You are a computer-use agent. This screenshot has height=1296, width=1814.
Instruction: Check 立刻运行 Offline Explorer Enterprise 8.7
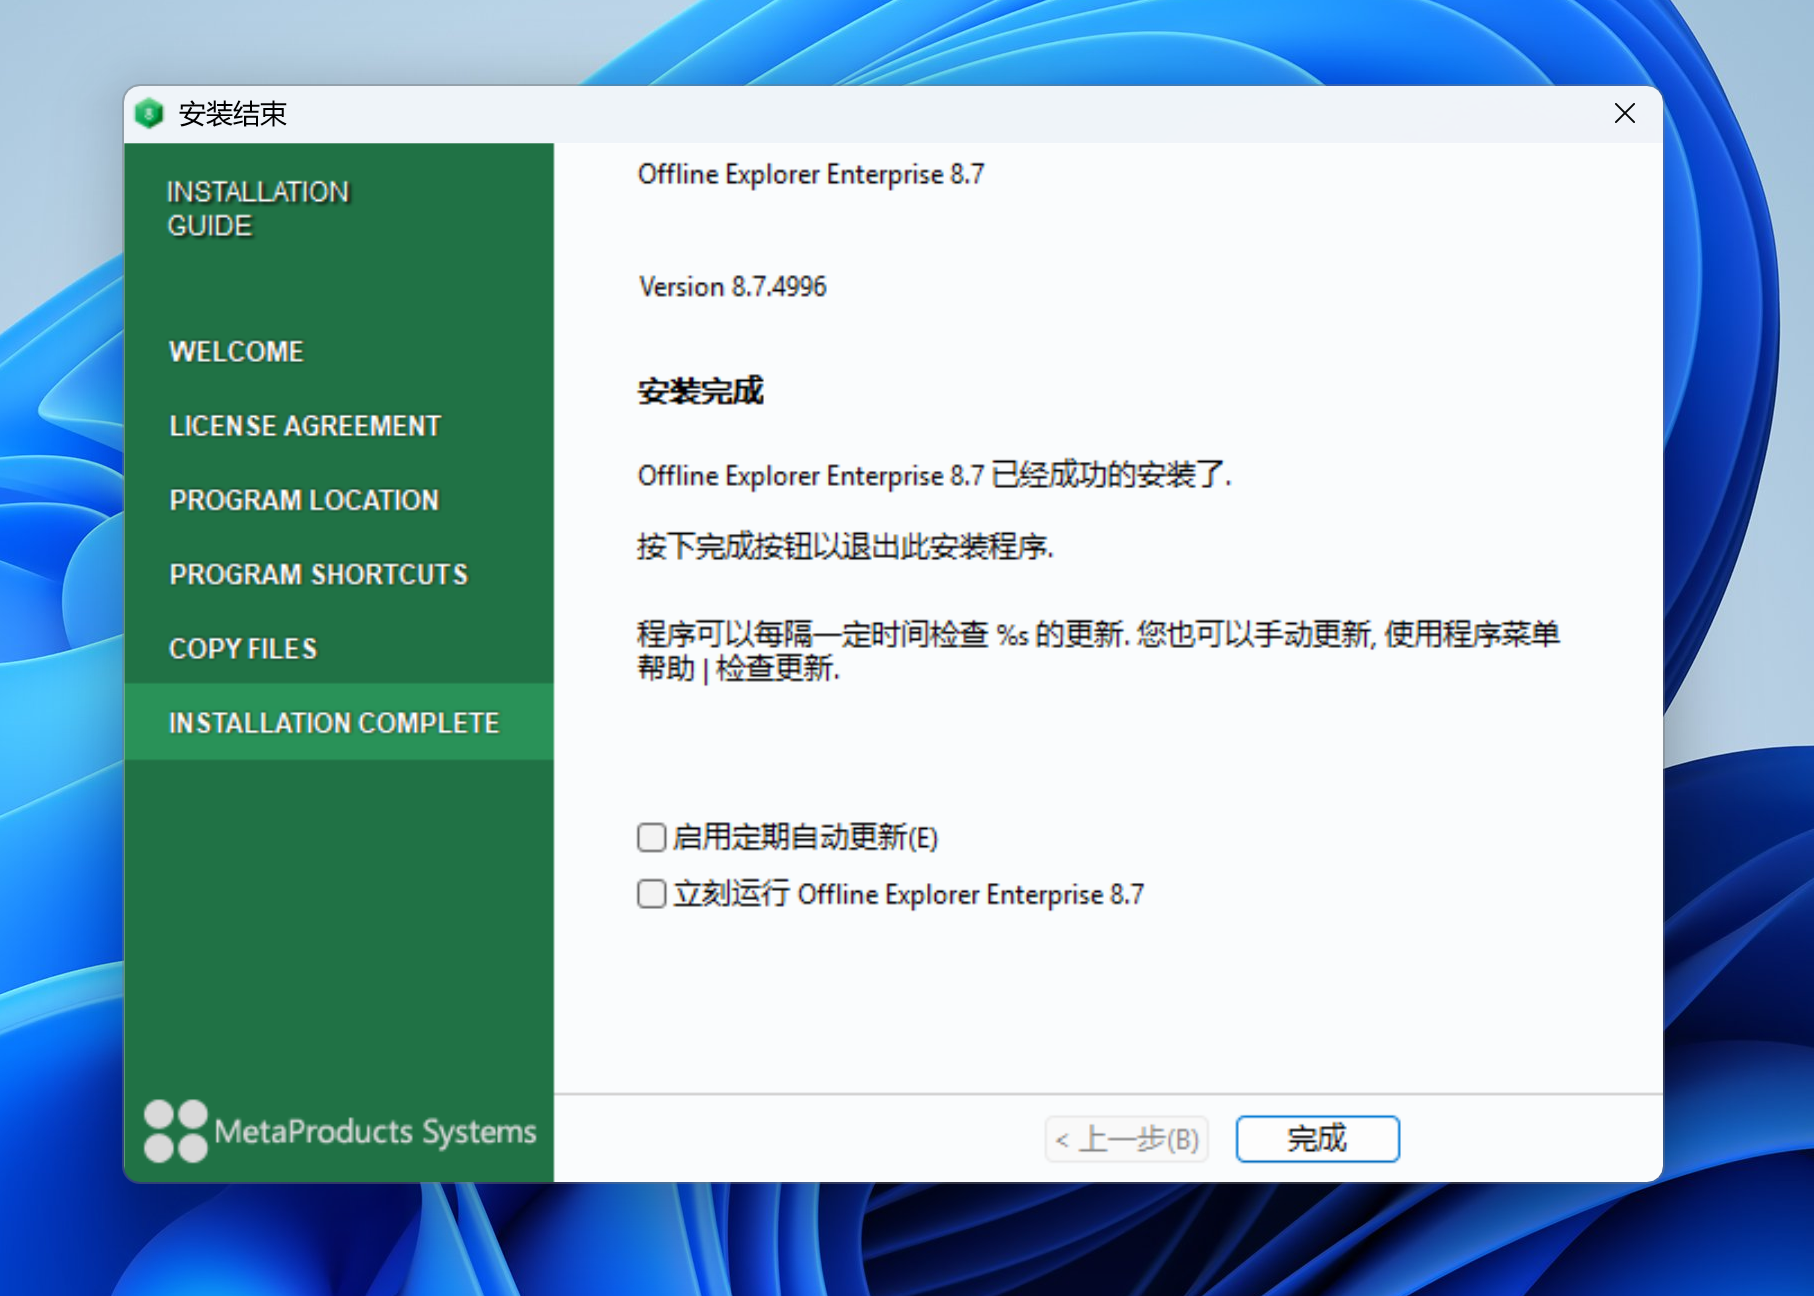tap(652, 894)
